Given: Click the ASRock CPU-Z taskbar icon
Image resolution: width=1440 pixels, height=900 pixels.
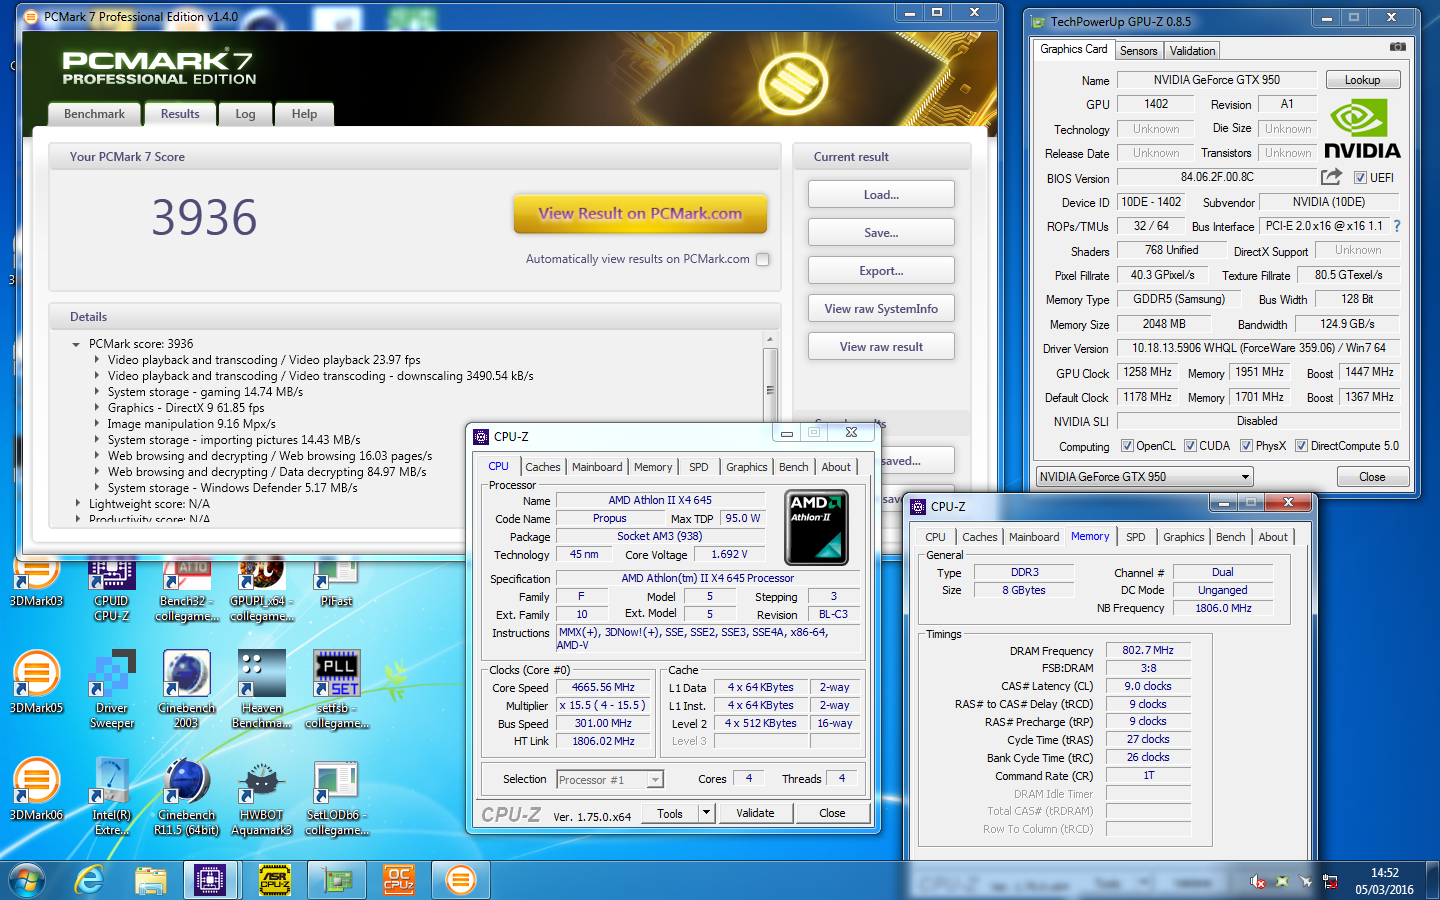Looking at the screenshot, I should point(275,880).
